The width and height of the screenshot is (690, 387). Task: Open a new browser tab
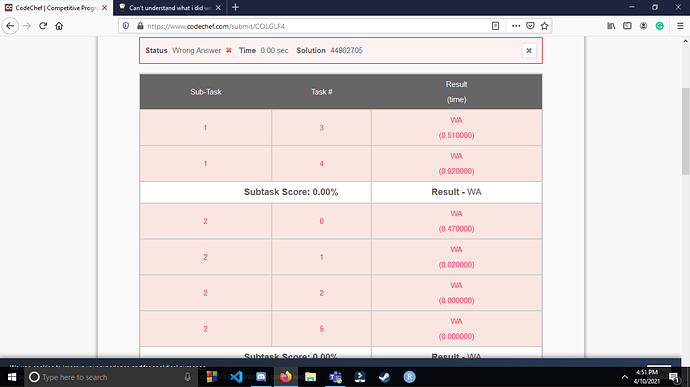pyautogui.click(x=235, y=7)
